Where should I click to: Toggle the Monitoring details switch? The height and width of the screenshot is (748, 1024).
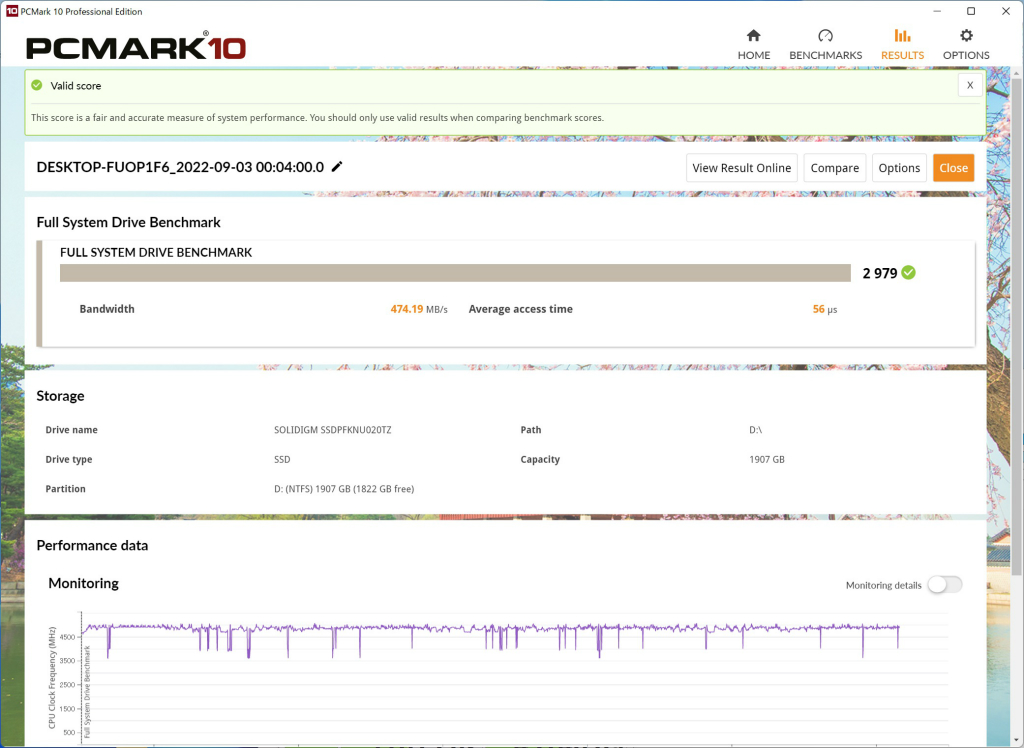945,585
